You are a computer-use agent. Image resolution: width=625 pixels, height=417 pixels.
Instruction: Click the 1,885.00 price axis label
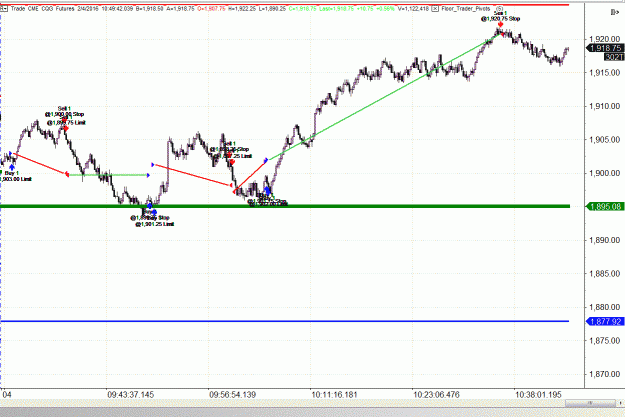click(x=605, y=273)
